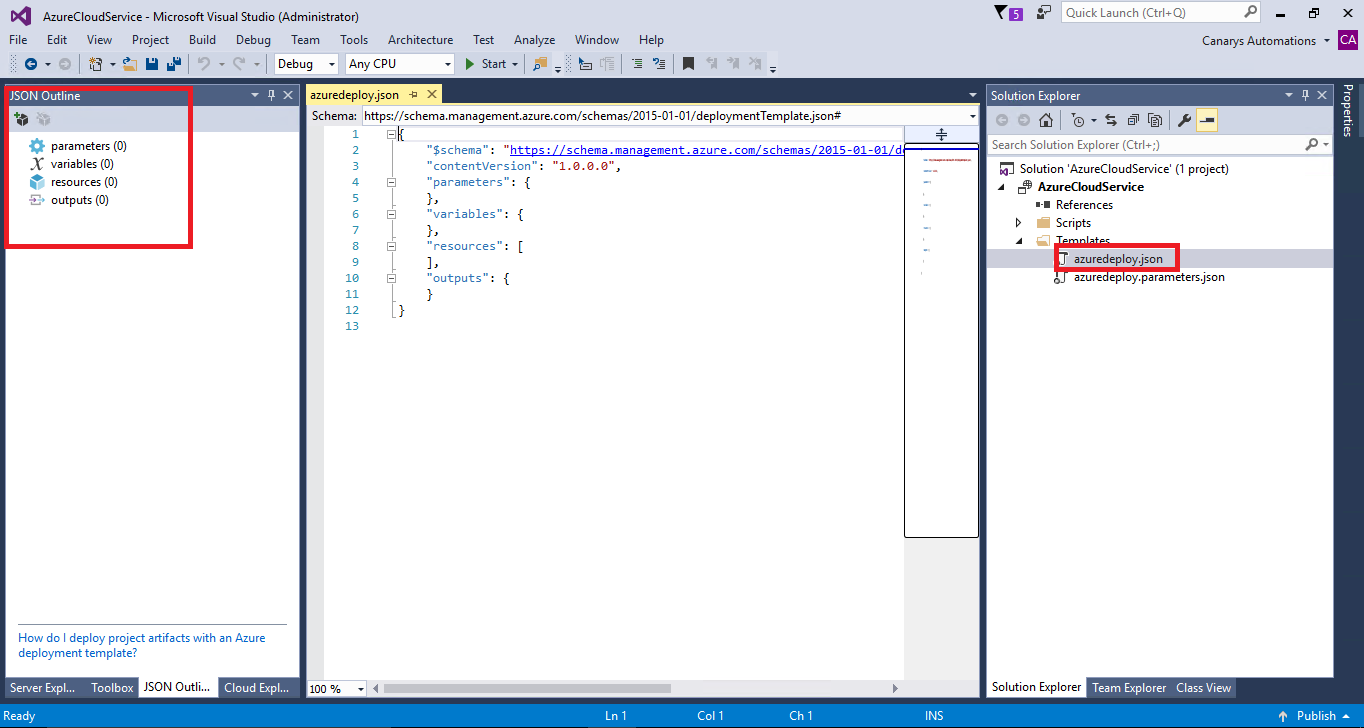Close the azuredeploy.json editor tab

pos(432,94)
